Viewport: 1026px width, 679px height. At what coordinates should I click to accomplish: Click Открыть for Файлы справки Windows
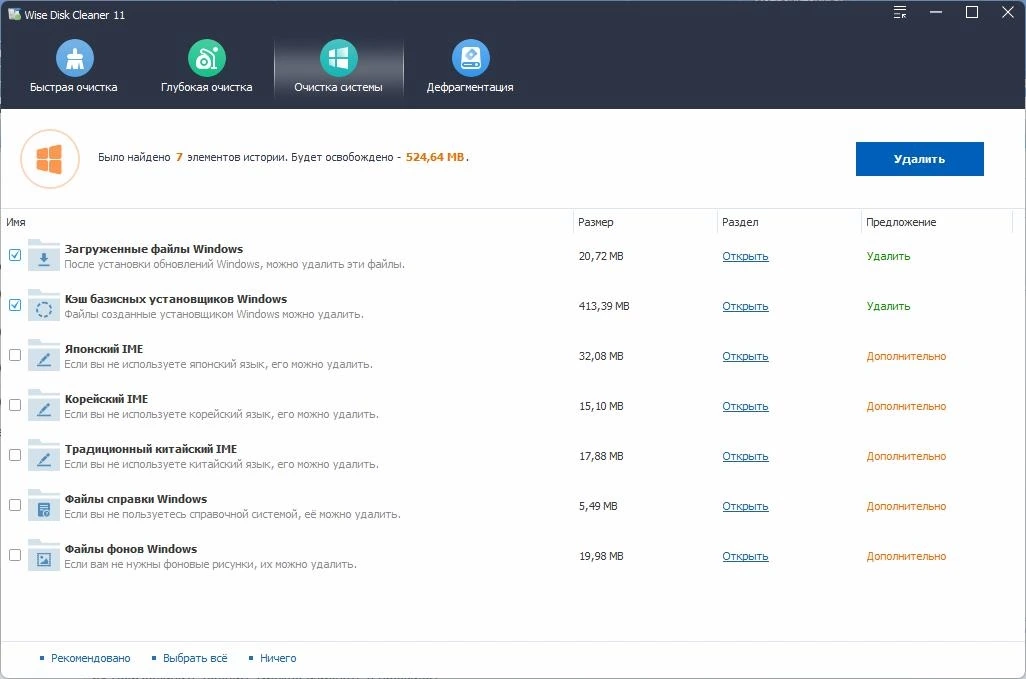[x=745, y=506]
